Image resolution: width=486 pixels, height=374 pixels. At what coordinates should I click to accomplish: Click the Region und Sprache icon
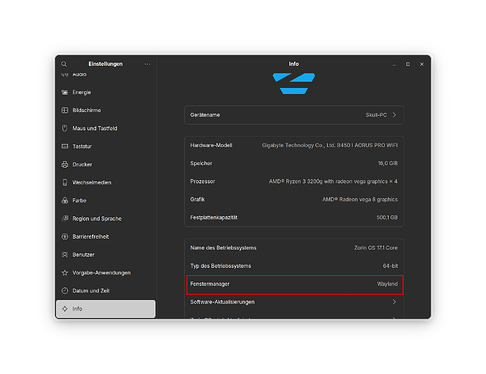click(x=65, y=218)
